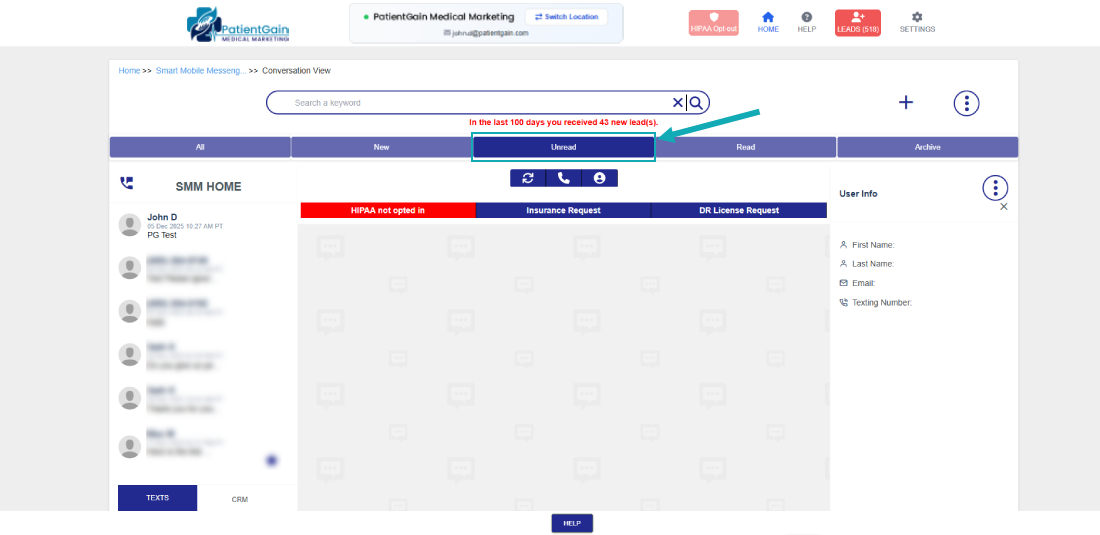1100x535 pixels.
Task: Click the HIPAA Opt-out shield button
Action: [713, 23]
